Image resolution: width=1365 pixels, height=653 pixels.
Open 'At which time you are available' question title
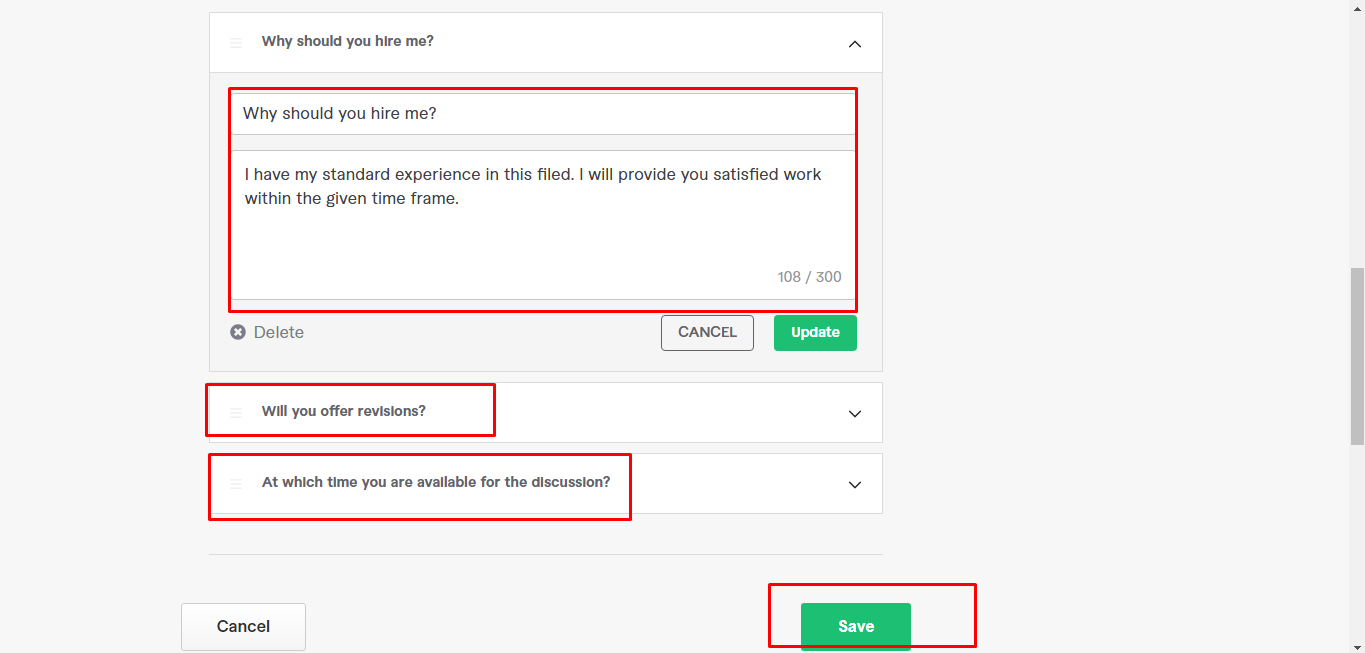coord(436,482)
